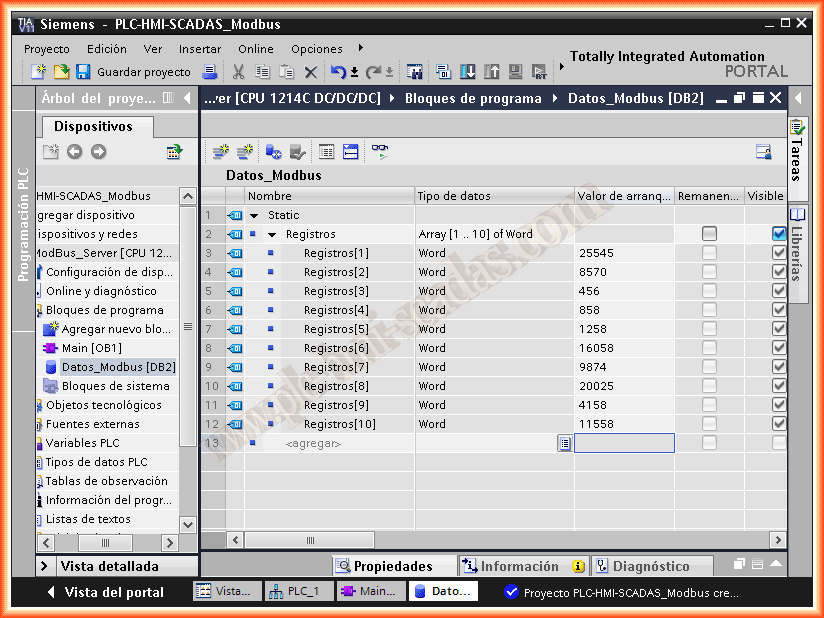Click start value field of the agregar row

[x=624, y=443]
